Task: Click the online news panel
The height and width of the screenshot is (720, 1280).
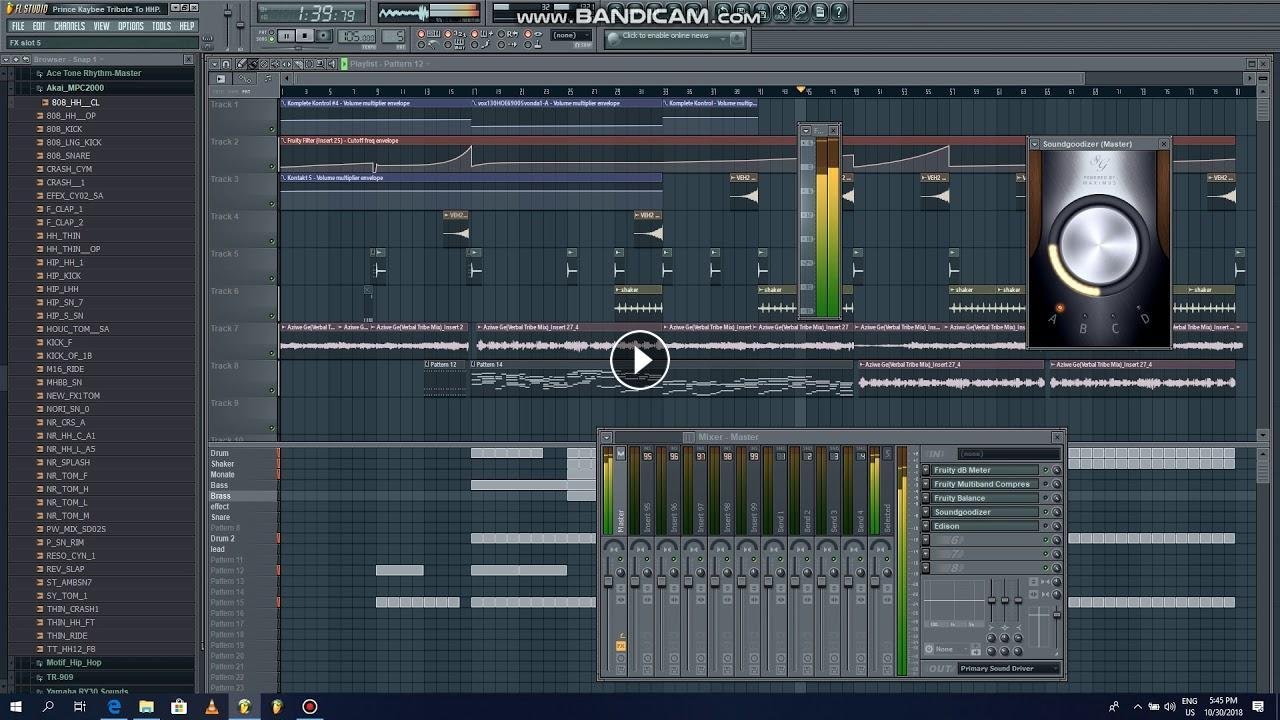Action: (x=676, y=37)
